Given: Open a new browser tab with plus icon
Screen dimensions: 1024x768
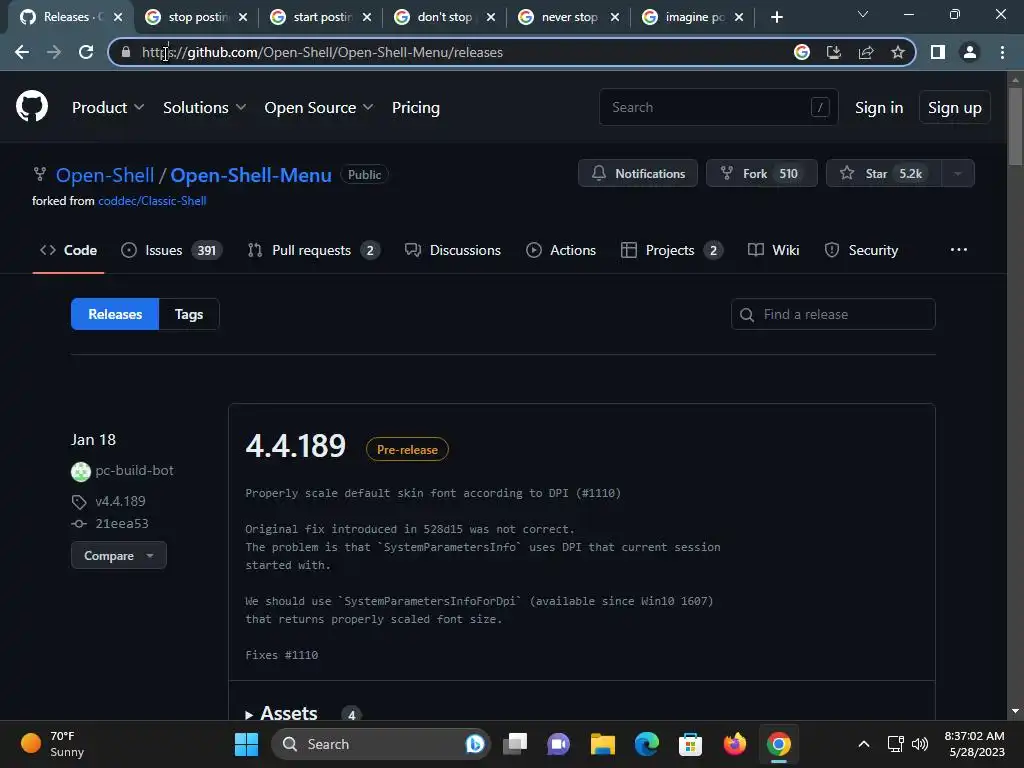Looking at the screenshot, I should [x=776, y=18].
